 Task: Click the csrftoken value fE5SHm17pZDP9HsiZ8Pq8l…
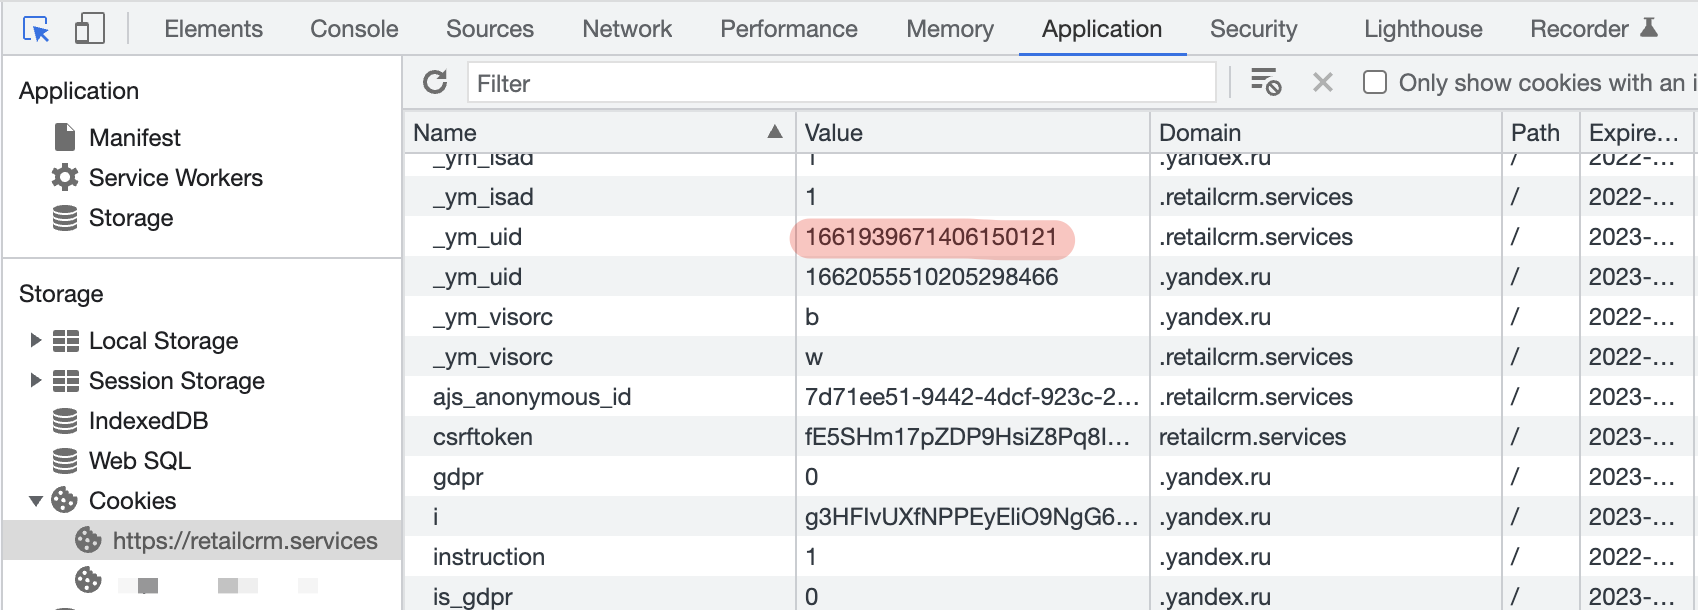click(x=968, y=437)
